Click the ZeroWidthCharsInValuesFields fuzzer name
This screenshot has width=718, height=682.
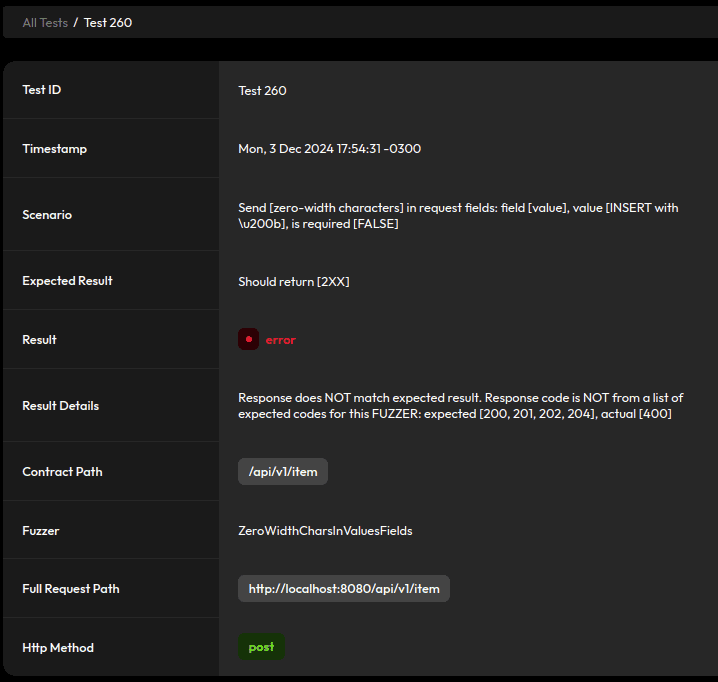(x=325, y=531)
